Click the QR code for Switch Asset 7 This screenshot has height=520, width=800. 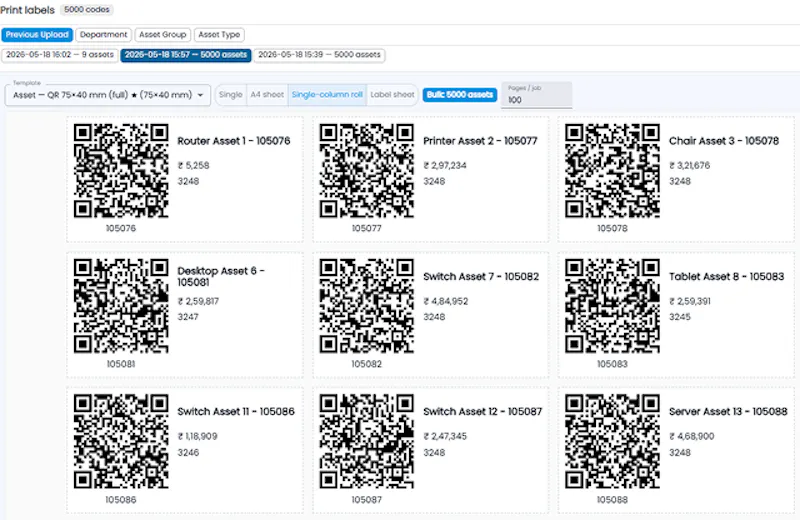click(367, 306)
